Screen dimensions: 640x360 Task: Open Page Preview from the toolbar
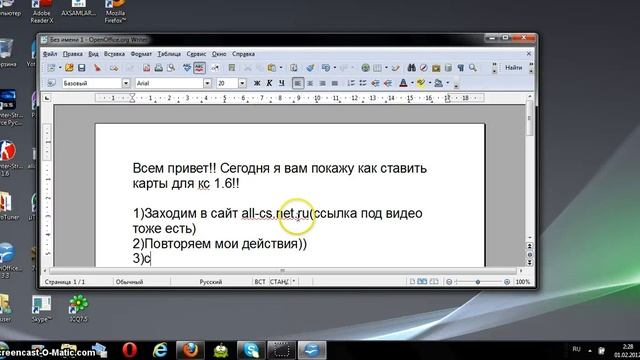171,68
